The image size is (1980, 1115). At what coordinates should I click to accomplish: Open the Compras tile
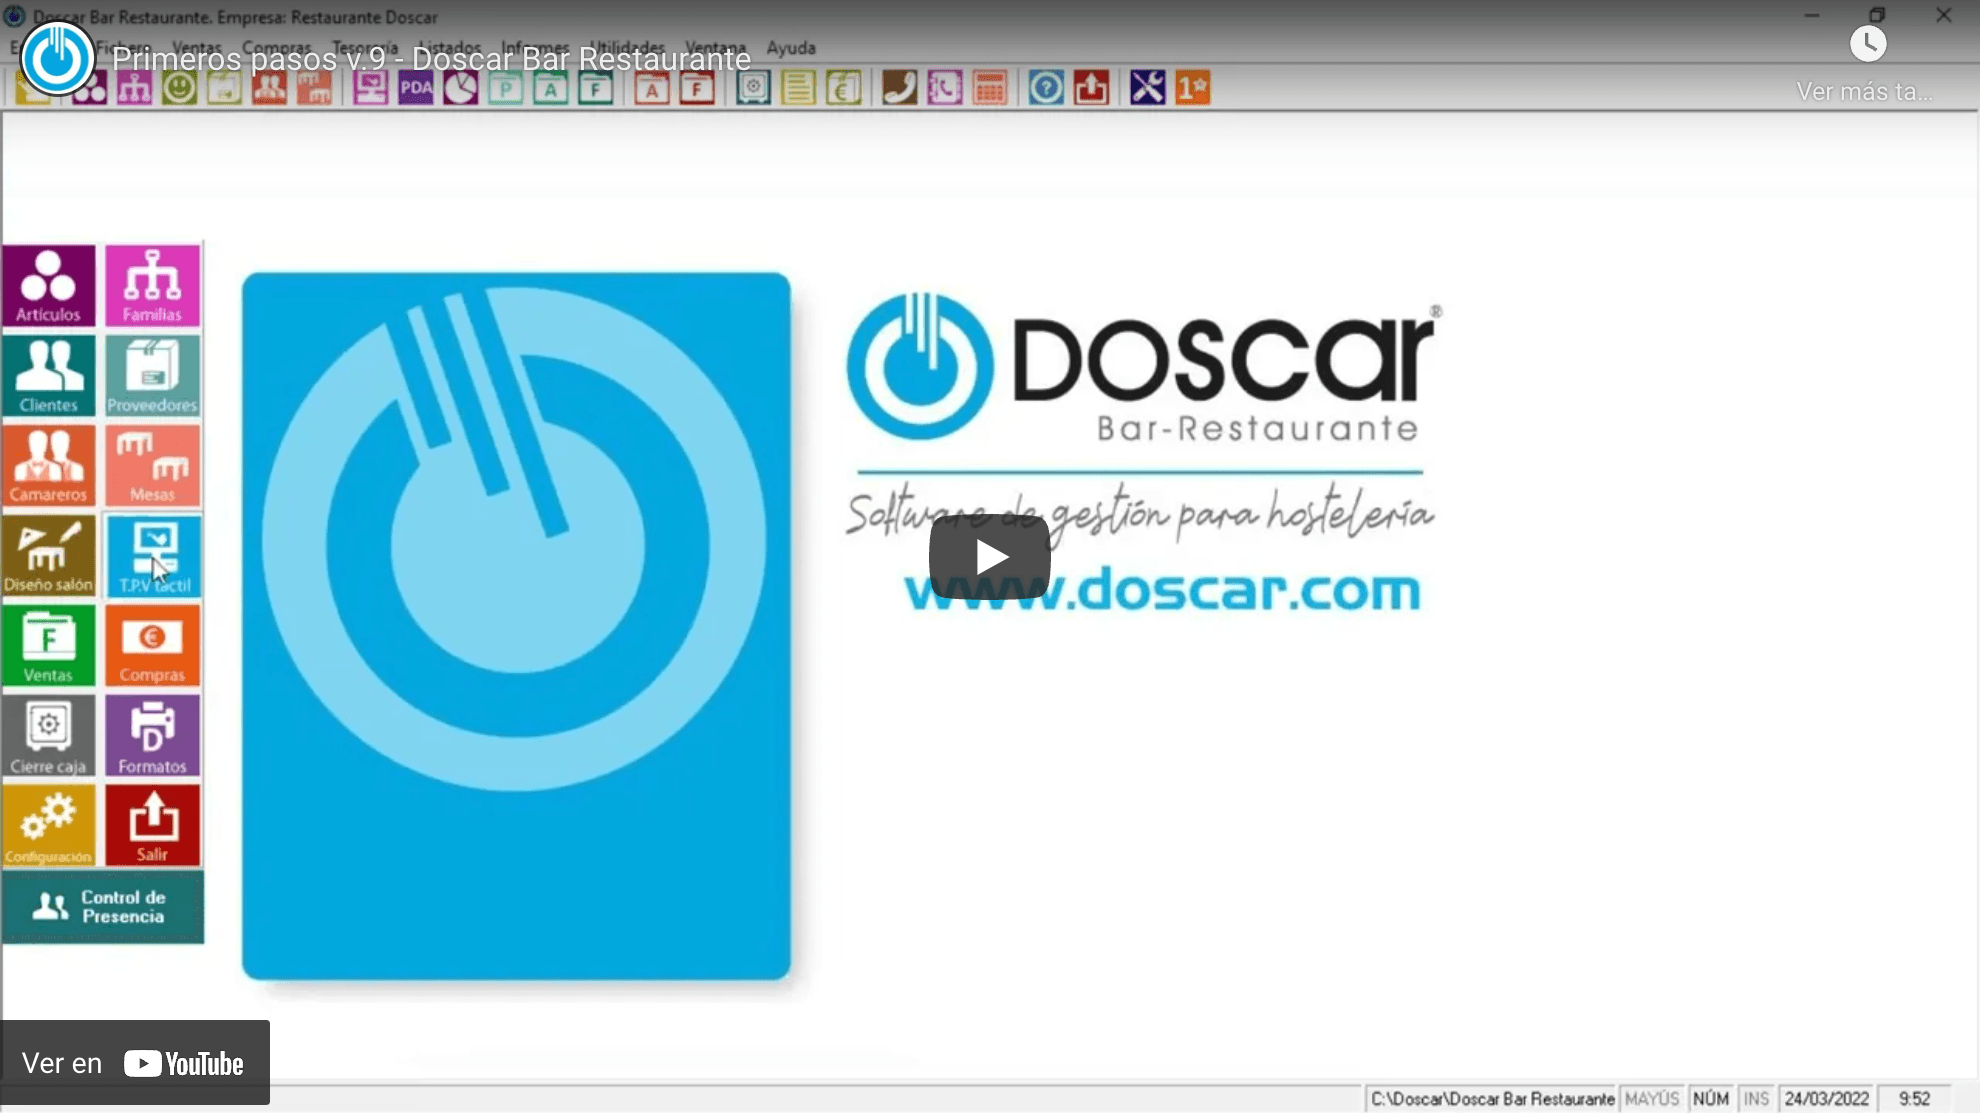[x=152, y=646]
